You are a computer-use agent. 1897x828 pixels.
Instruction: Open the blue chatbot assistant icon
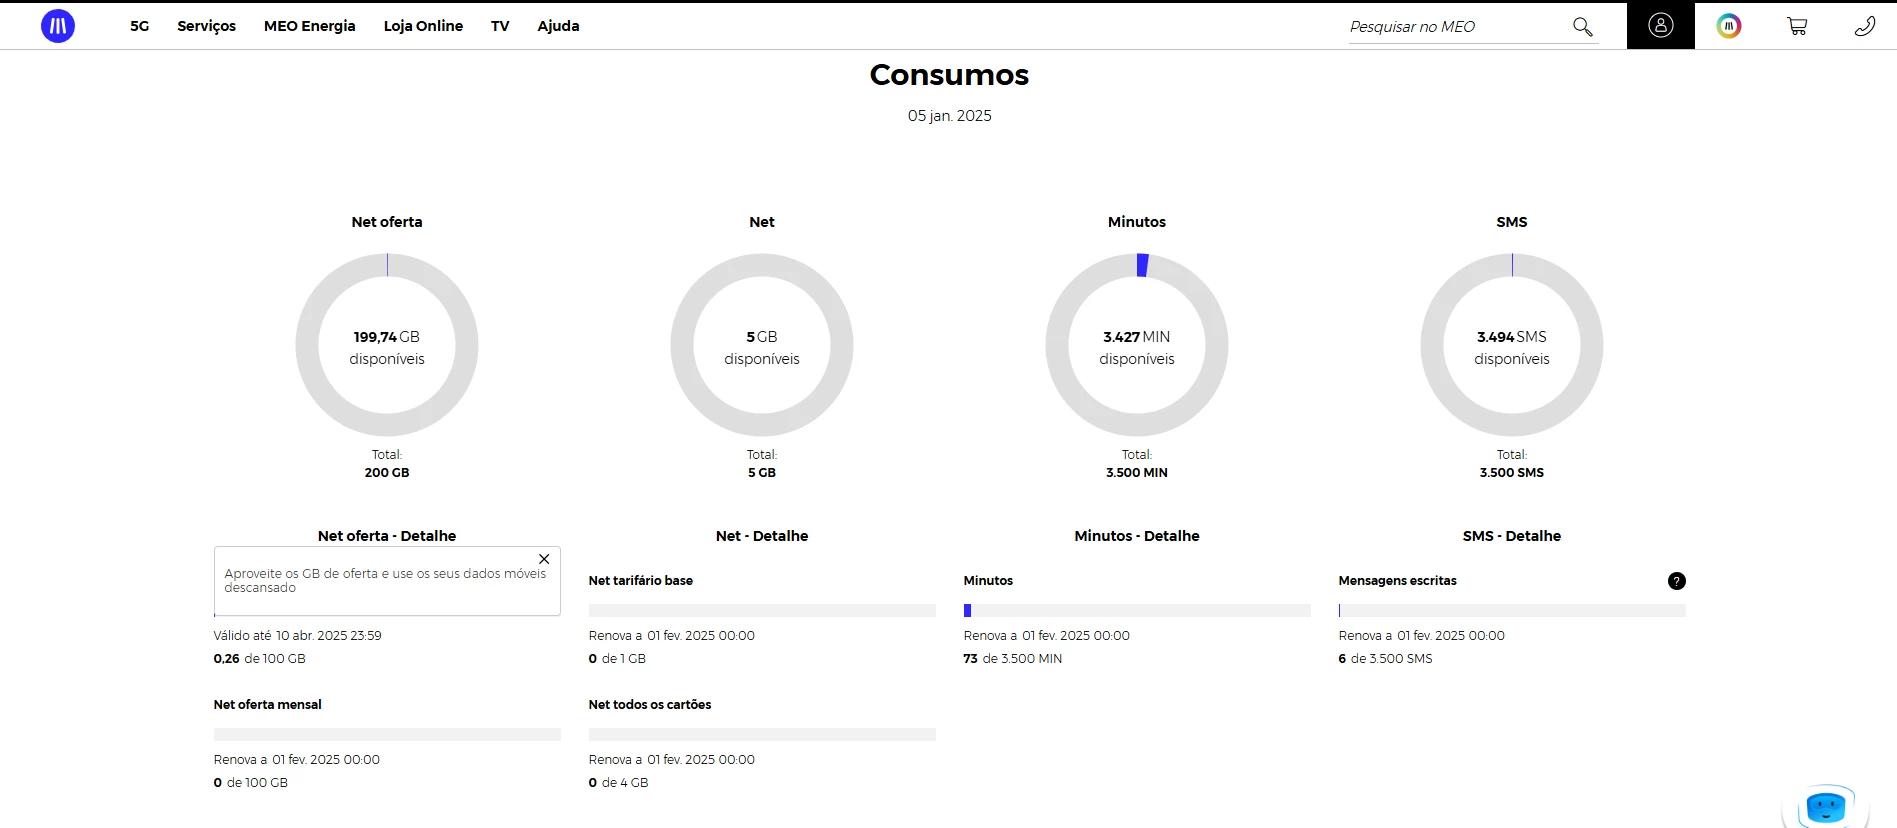tap(1826, 807)
